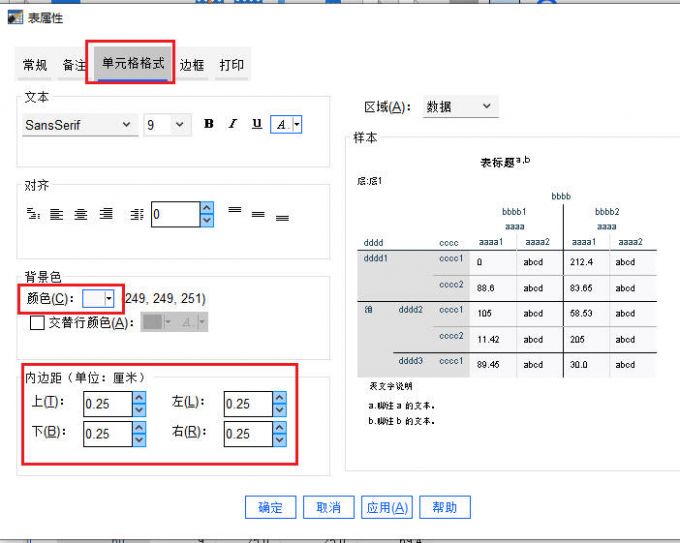Screen dimensions: 680x543
Task: Select the 单元格格式 tab
Action: (x=133, y=63)
